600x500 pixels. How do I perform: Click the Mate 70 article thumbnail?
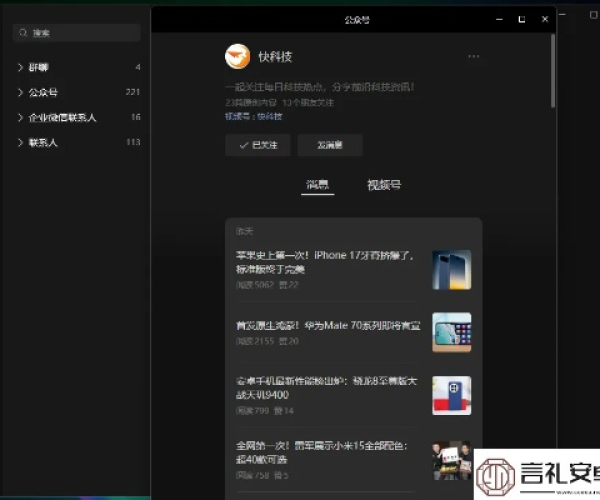pos(452,332)
